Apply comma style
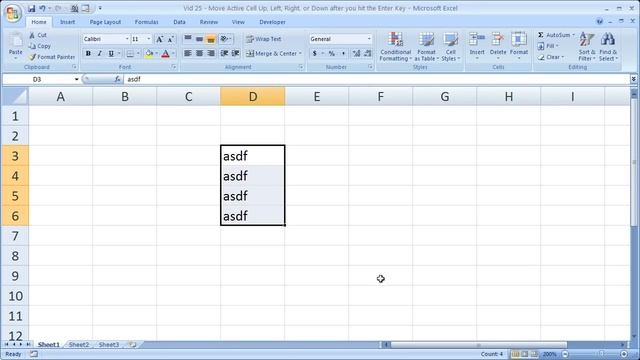Image resolution: width=640 pixels, height=360 pixels. click(x=343, y=53)
